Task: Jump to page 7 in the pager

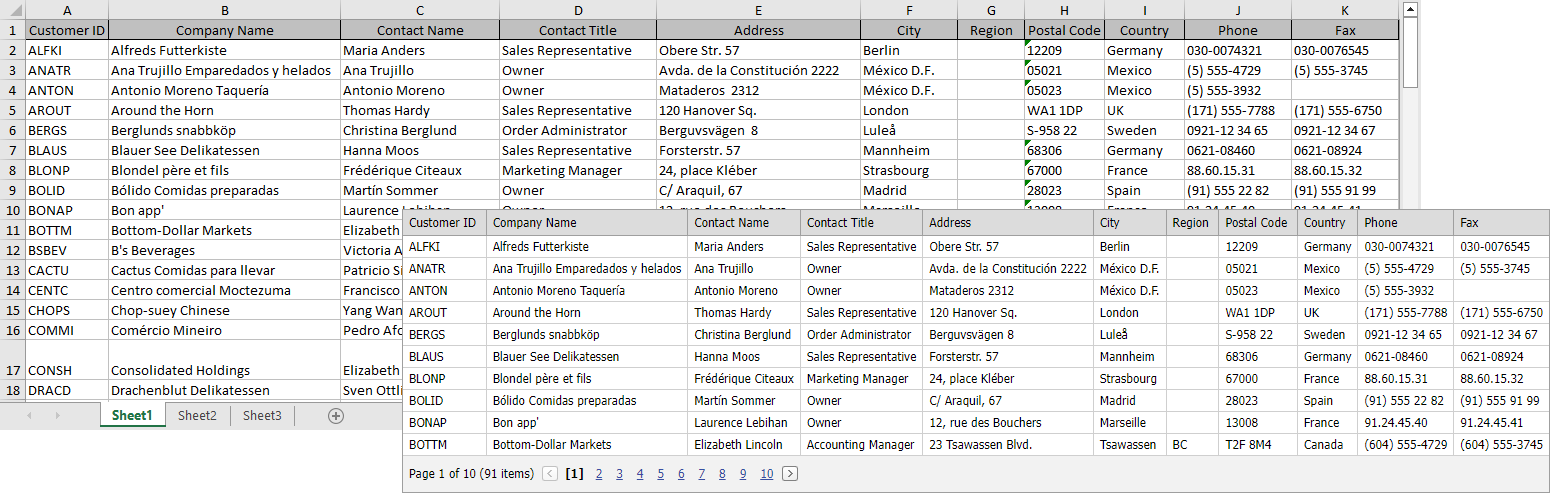Action: click(x=701, y=474)
